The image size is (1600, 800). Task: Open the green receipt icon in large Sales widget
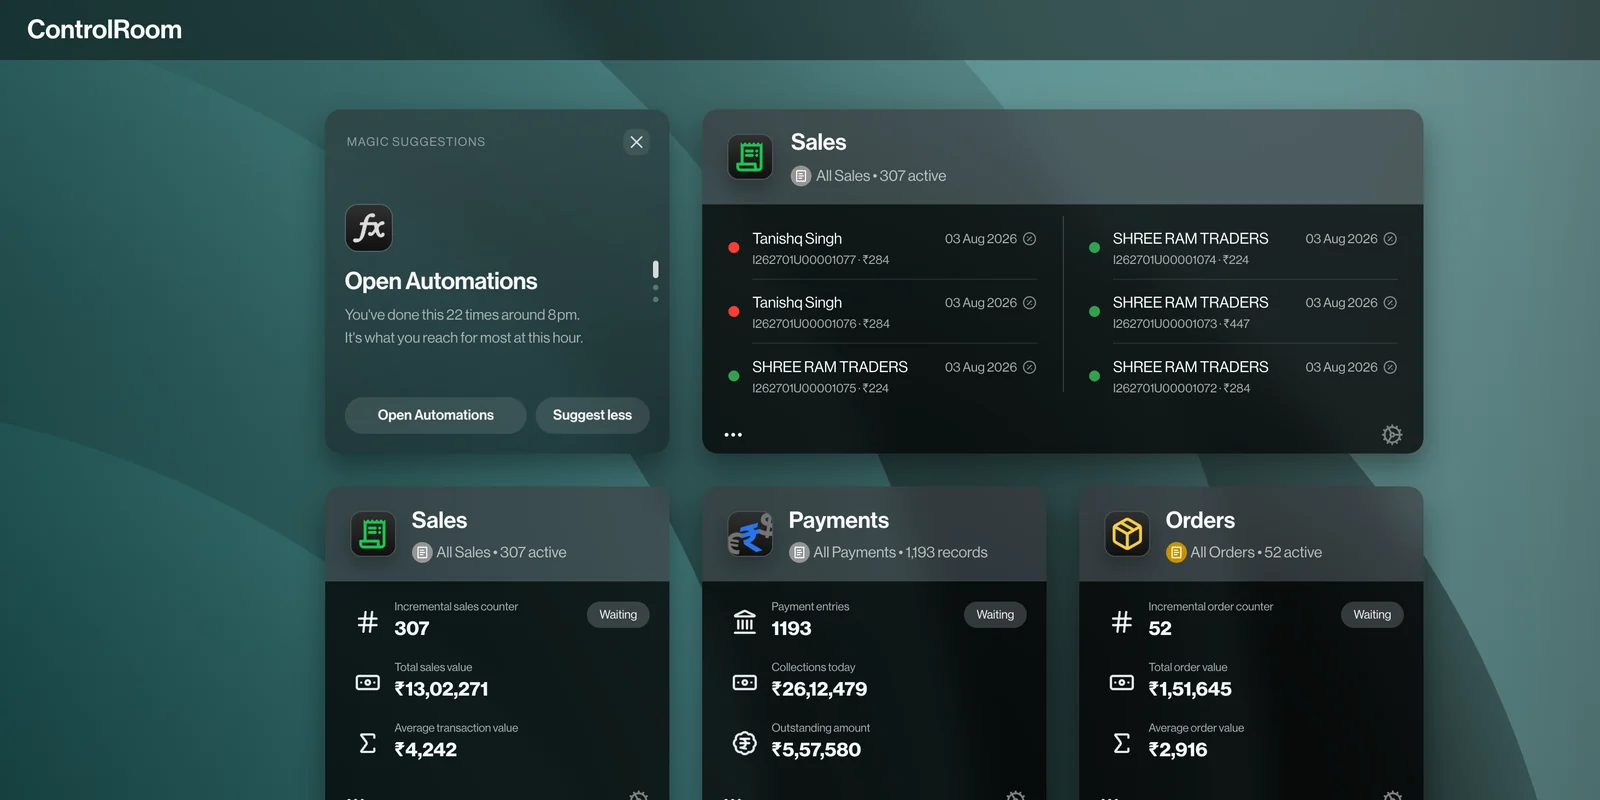click(x=750, y=157)
